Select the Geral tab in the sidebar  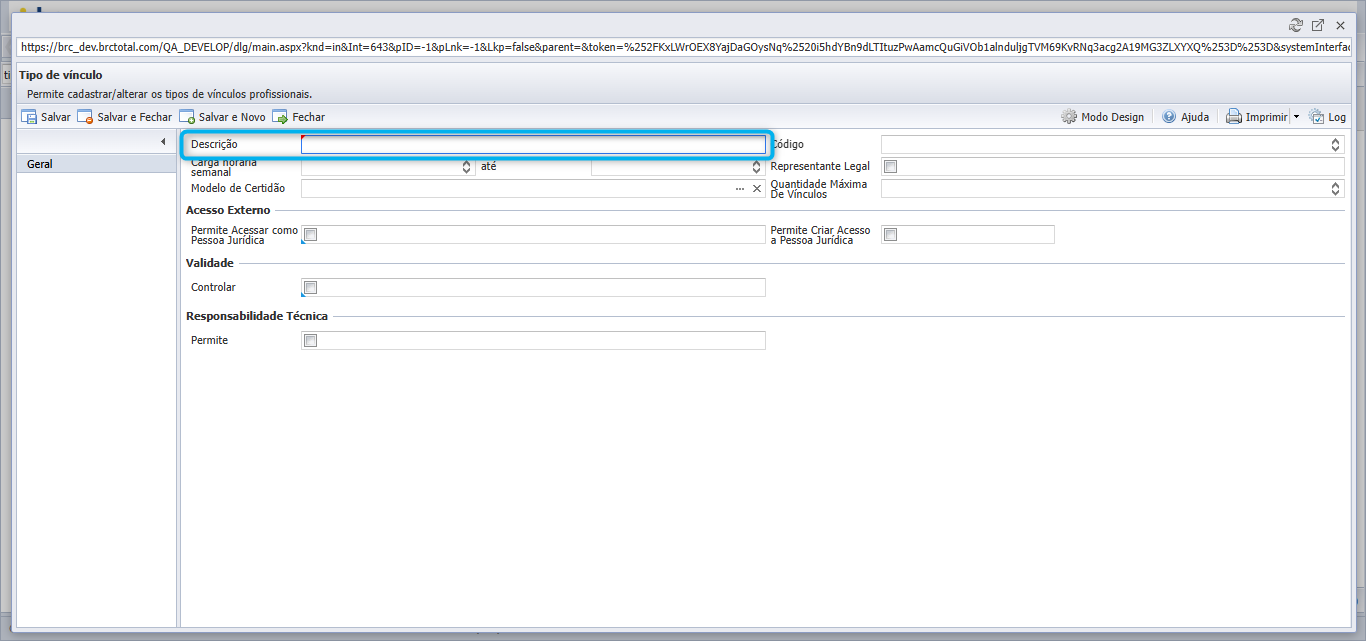(97, 164)
